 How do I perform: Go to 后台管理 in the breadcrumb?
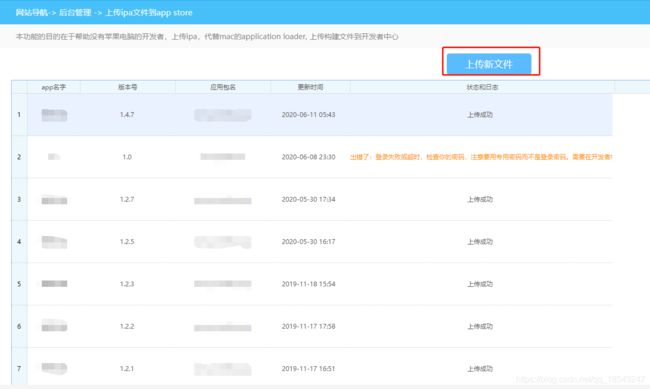click(75, 12)
